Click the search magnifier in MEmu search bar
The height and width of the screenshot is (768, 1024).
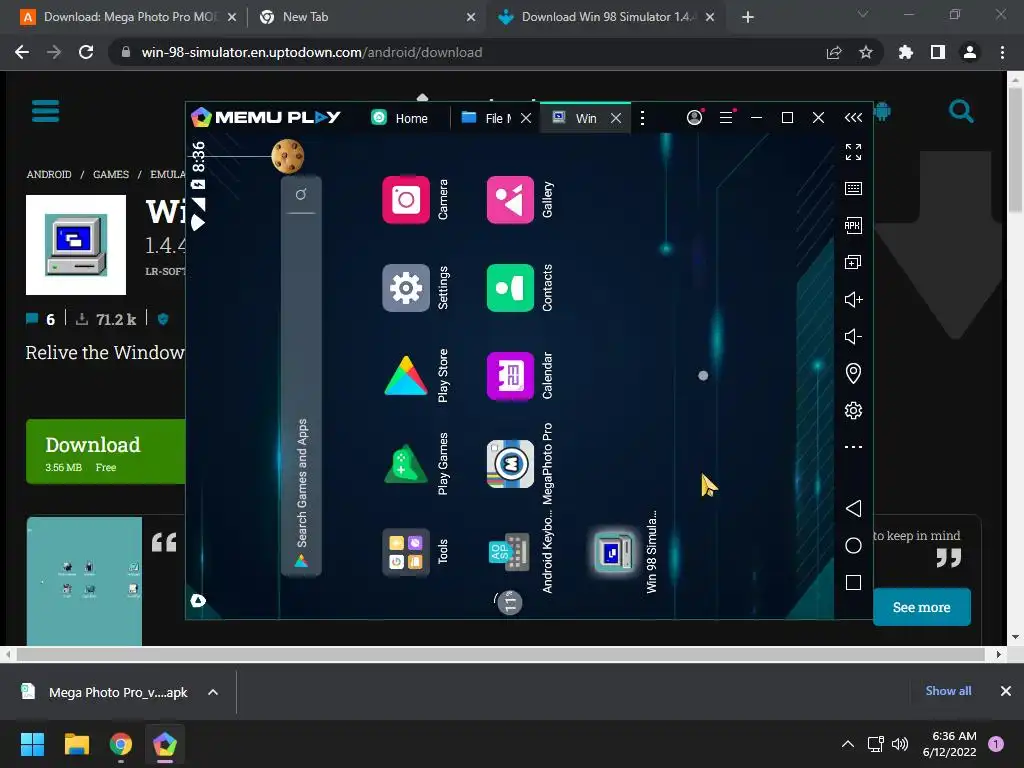(x=301, y=195)
